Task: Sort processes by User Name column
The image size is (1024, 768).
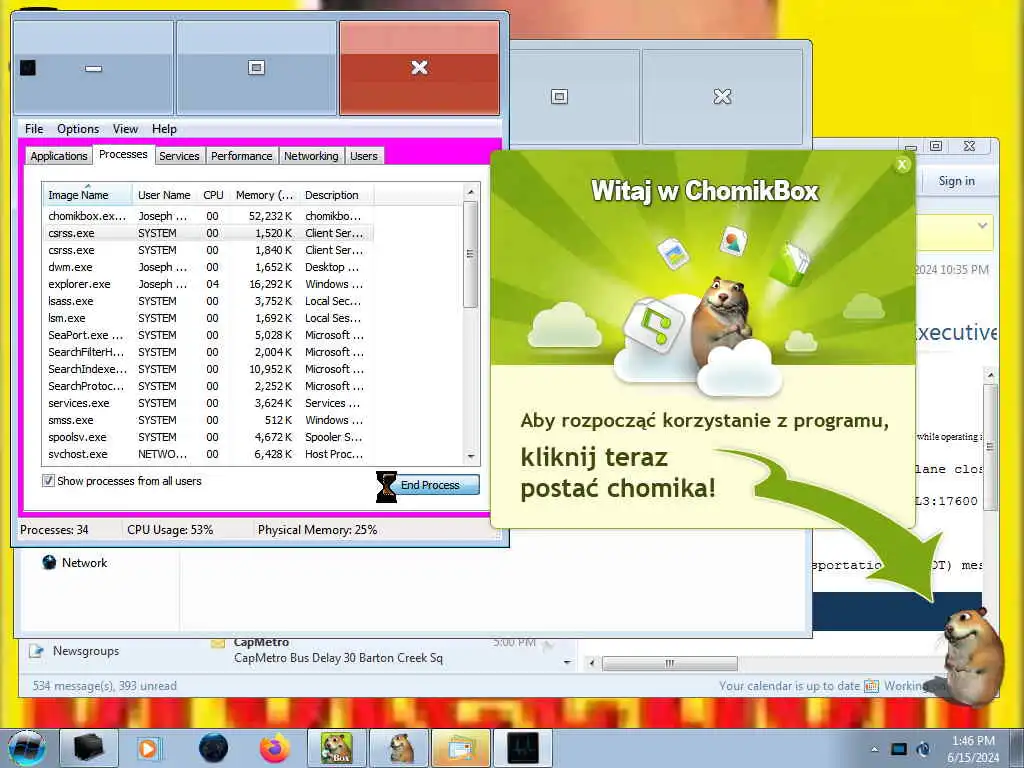Action: tap(164, 195)
